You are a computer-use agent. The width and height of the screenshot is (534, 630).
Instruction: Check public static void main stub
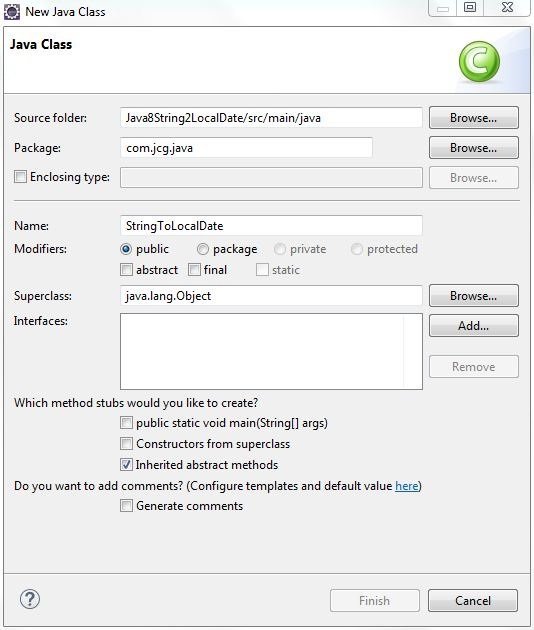coord(126,423)
